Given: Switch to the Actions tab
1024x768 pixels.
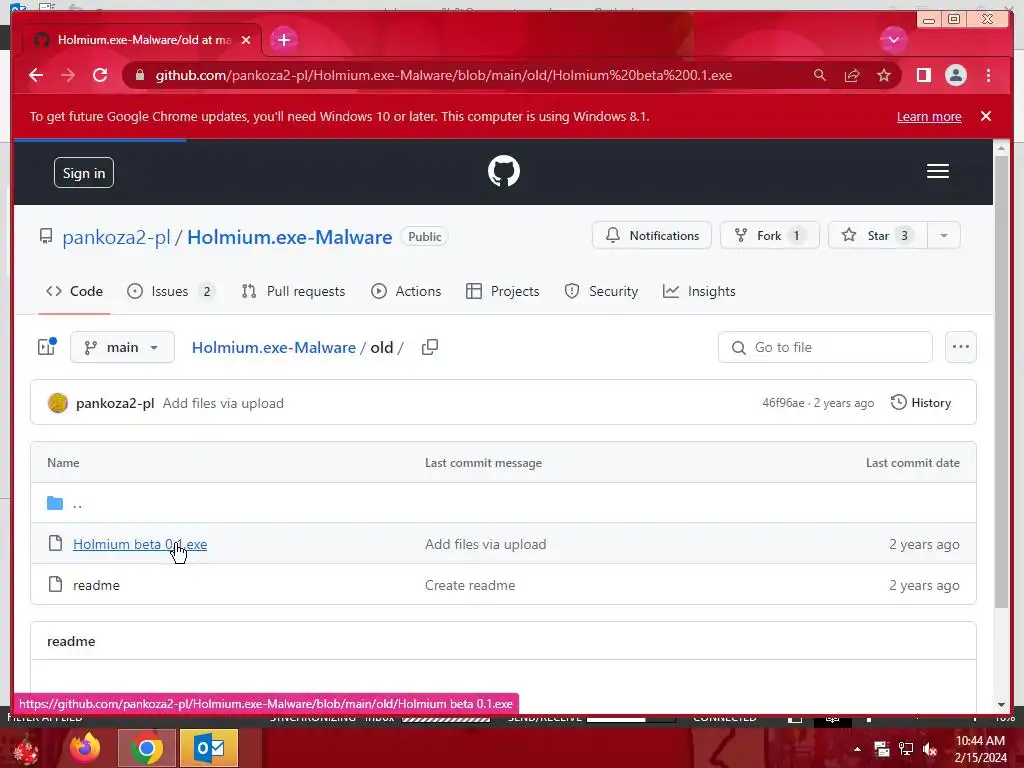Looking at the screenshot, I should (x=406, y=291).
